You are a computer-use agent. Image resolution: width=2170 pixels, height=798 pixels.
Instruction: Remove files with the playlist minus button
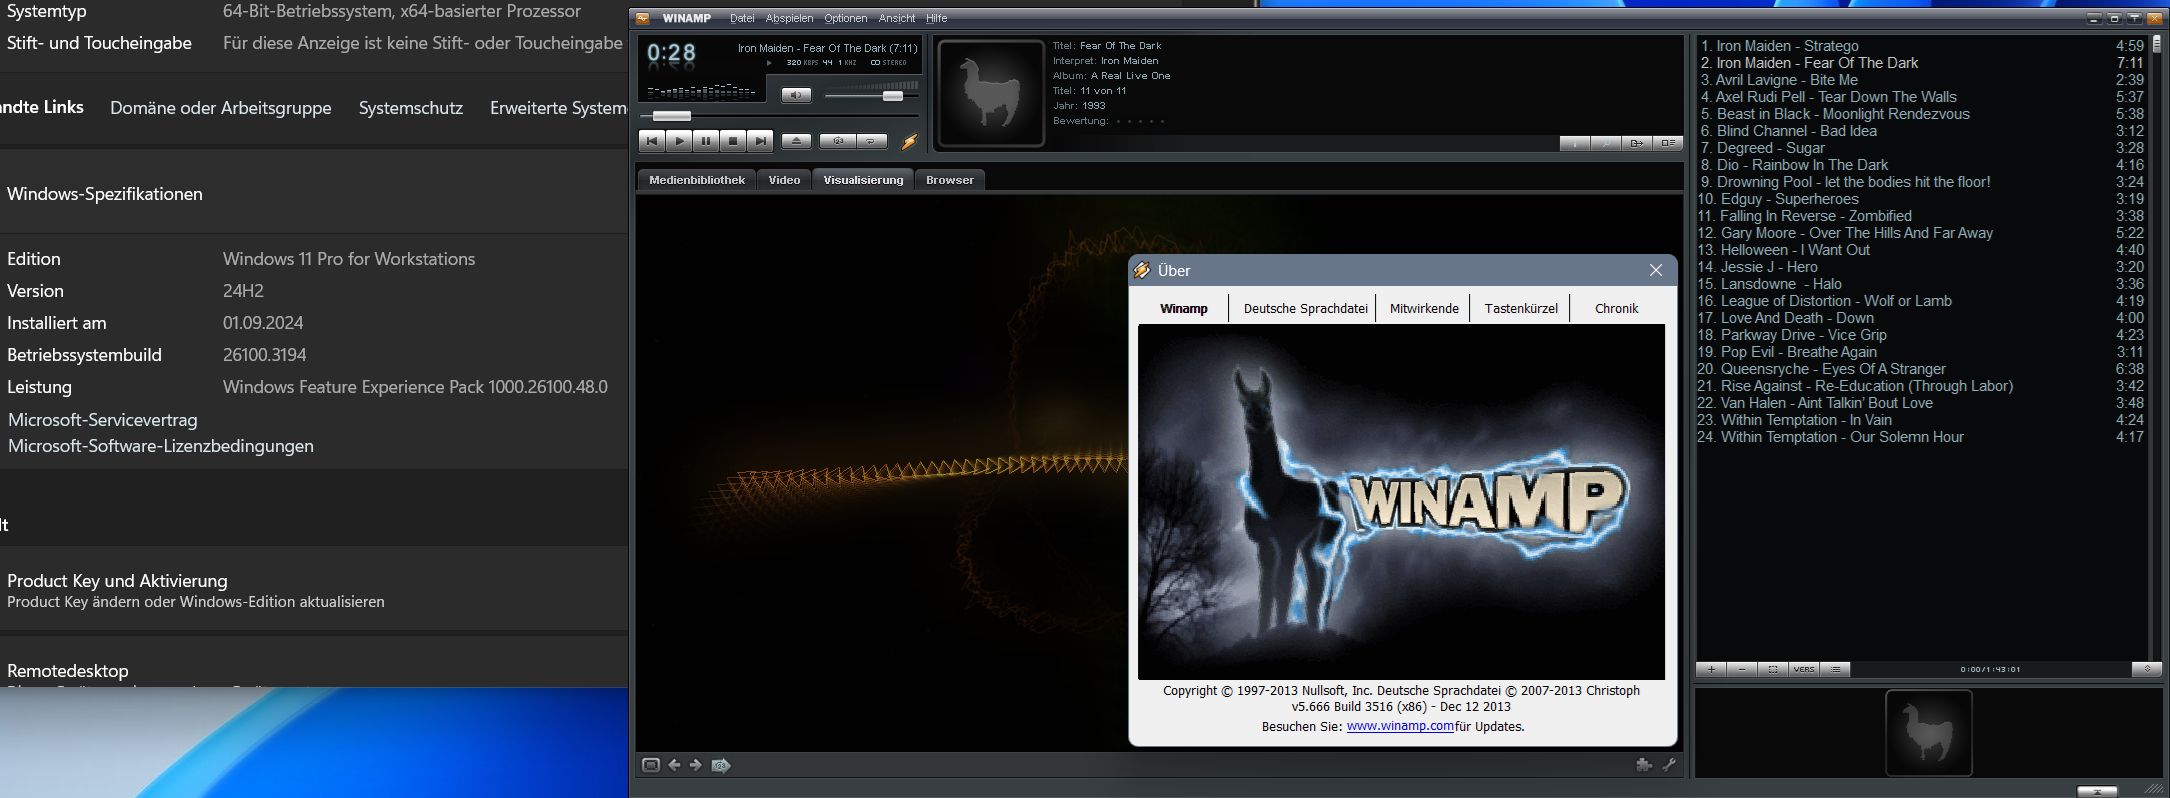click(x=1742, y=669)
